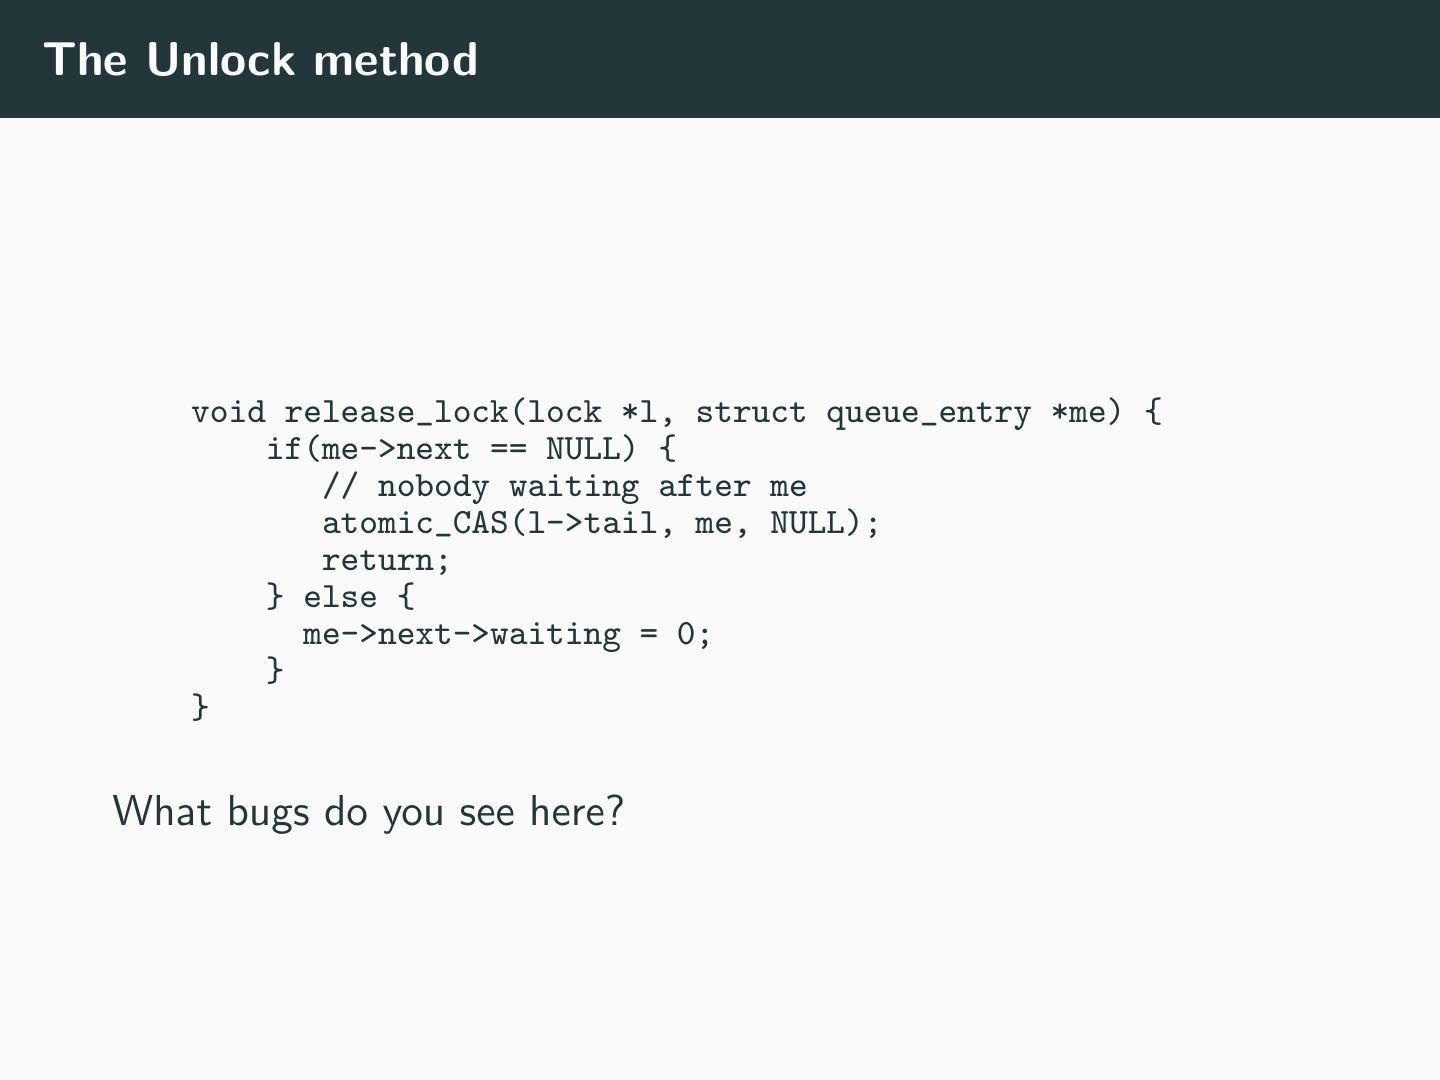Click the closing brace of the else block
This screenshot has width=1440, height=1080.
(x=275, y=669)
